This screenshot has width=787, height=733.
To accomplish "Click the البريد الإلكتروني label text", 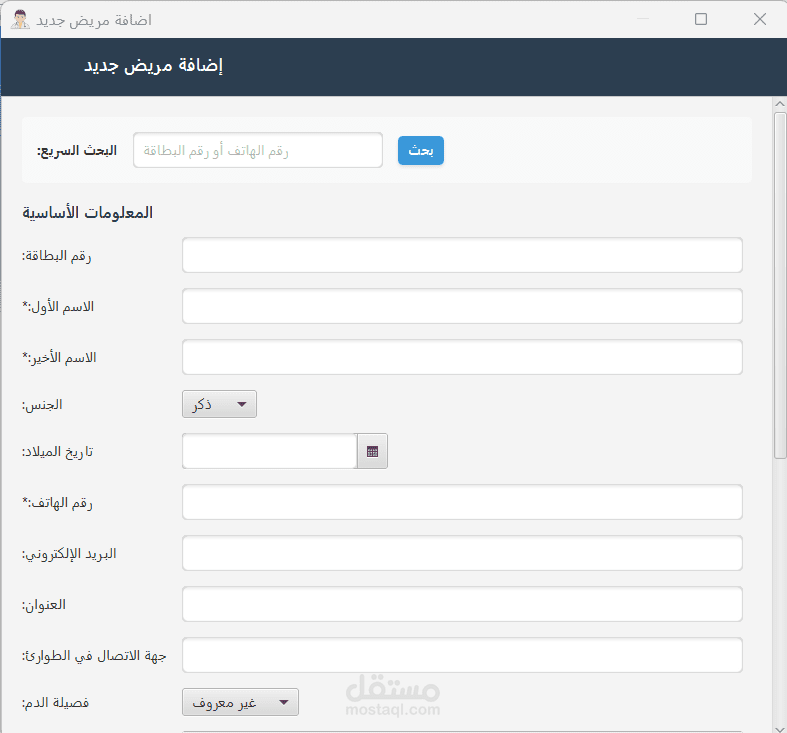I will [69, 554].
